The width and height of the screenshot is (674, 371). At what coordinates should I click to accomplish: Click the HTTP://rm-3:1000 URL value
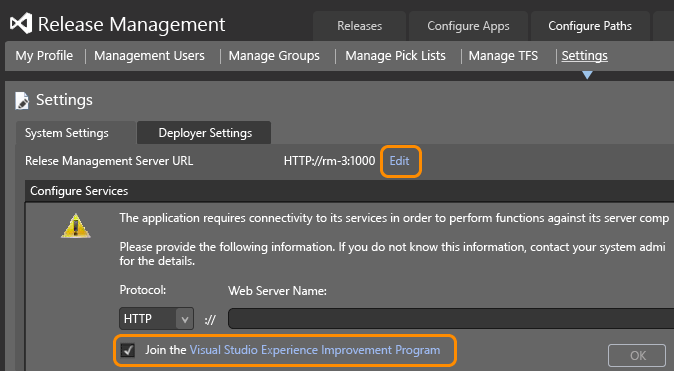(329, 161)
